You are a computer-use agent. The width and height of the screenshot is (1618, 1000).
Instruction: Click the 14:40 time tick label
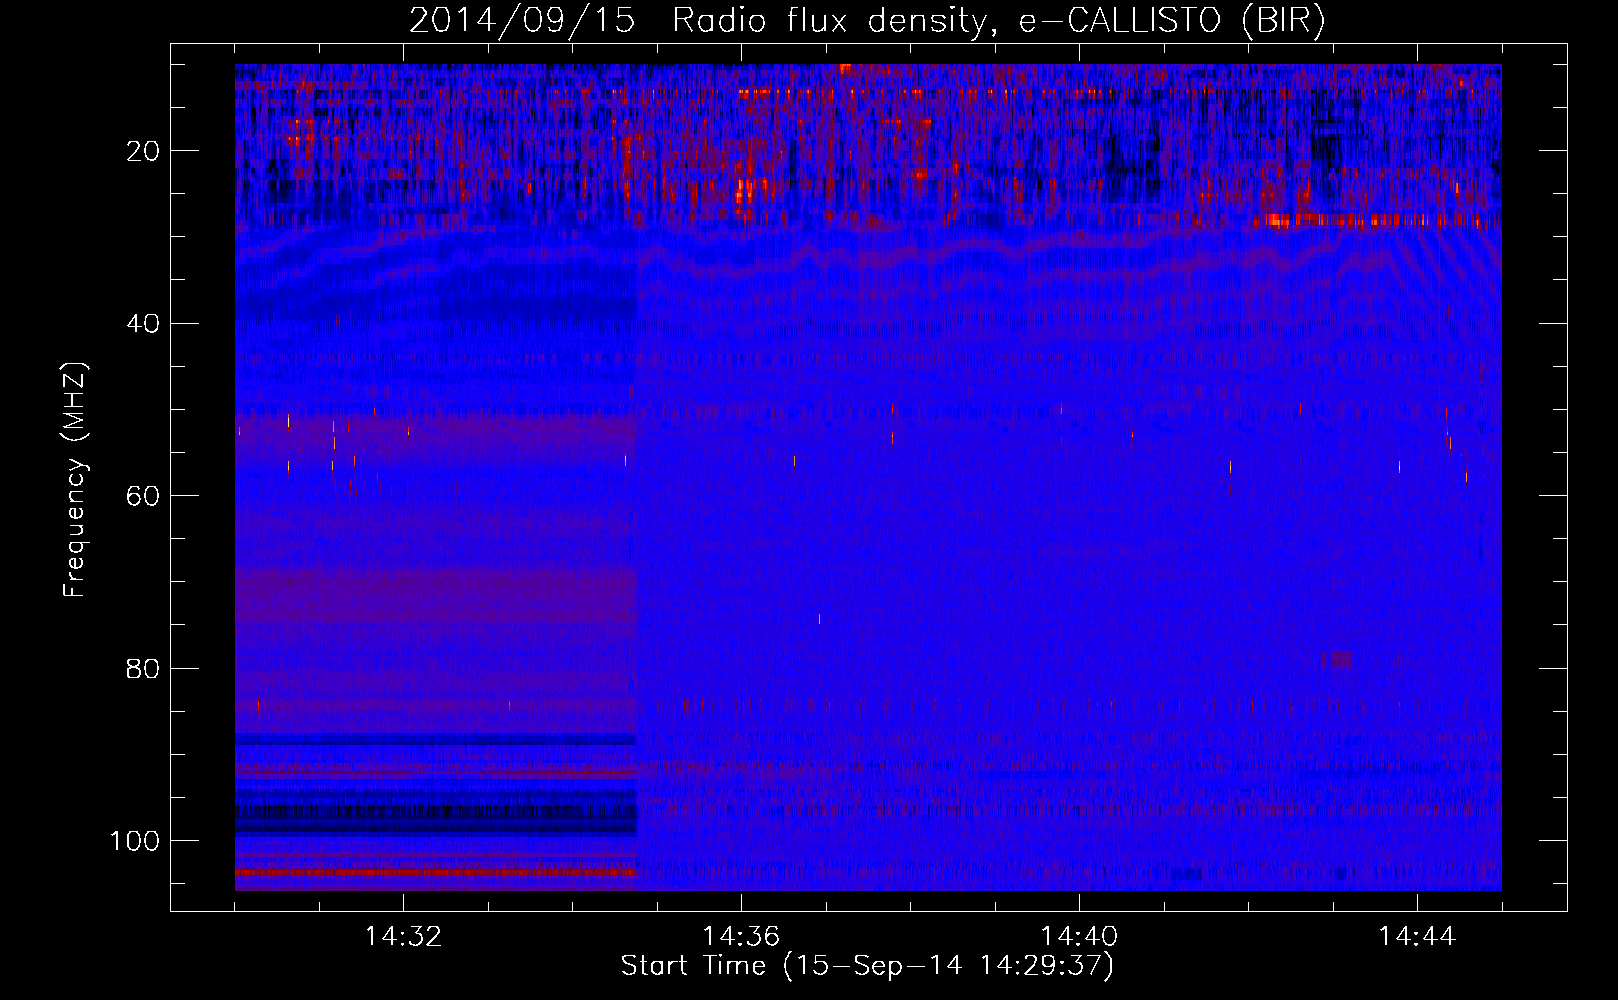coord(1079,937)
